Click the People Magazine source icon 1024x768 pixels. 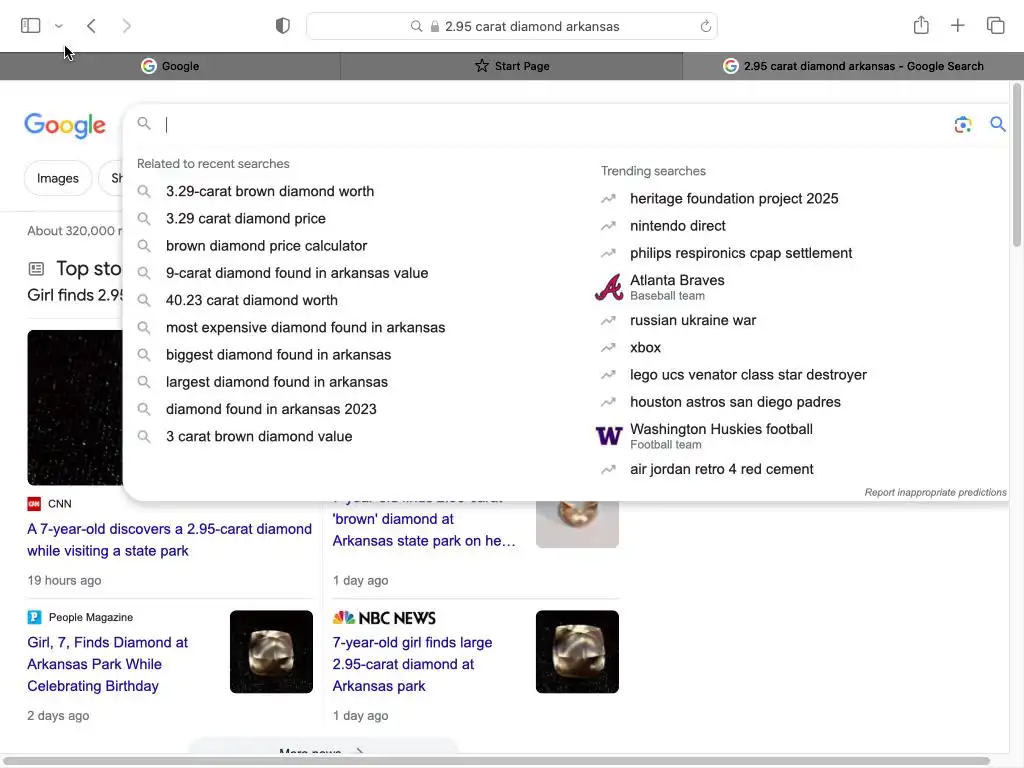coord(34,617)
